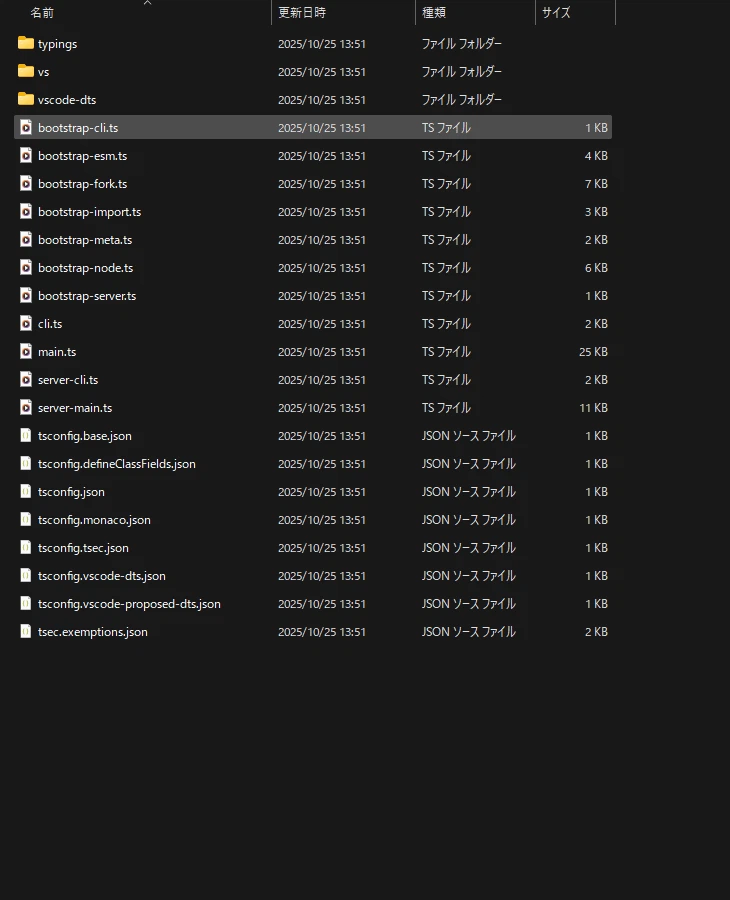
Task: Select tsconfig.json file name
Action: coord(71,492)
